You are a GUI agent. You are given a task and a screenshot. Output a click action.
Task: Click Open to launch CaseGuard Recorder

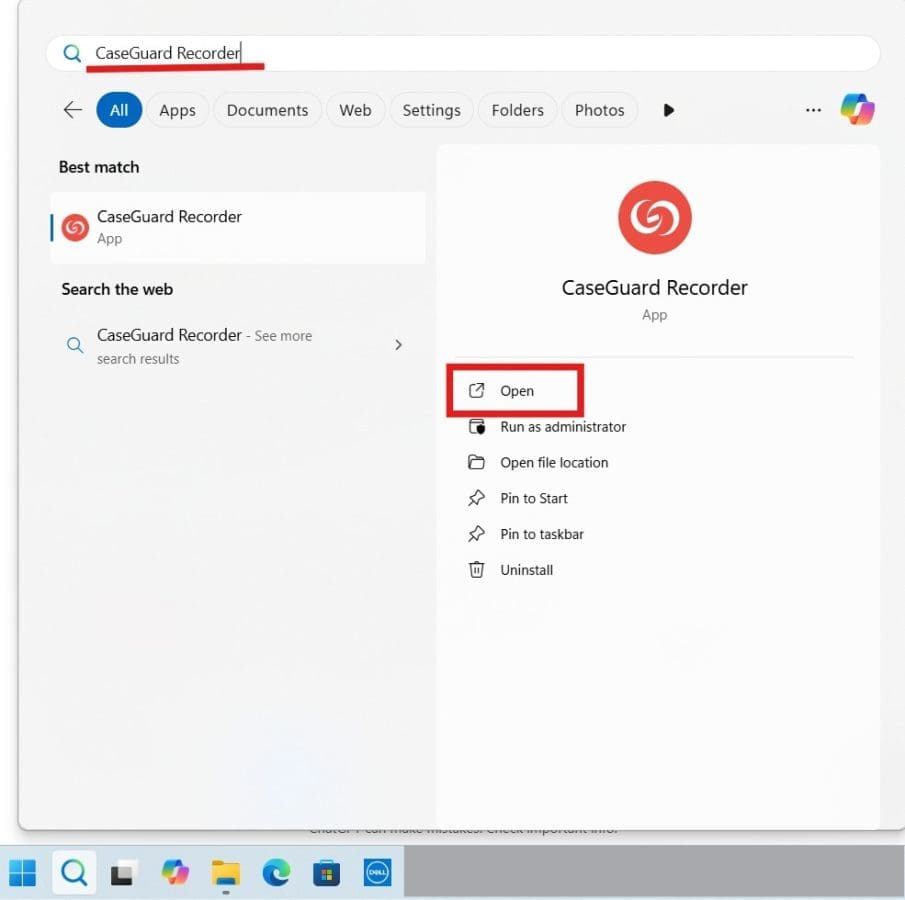tap(516, 391)
